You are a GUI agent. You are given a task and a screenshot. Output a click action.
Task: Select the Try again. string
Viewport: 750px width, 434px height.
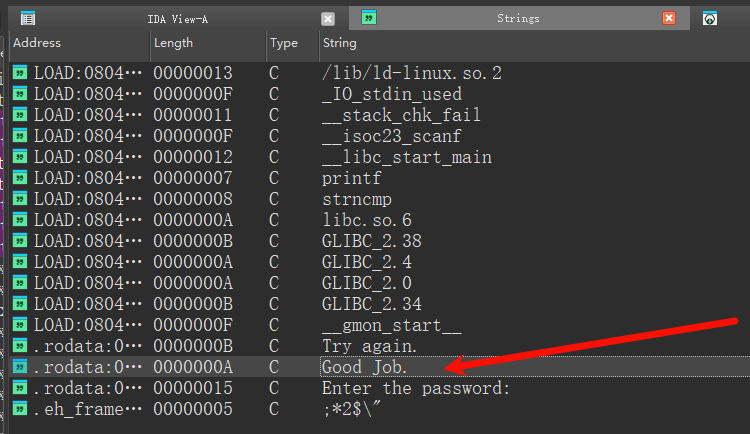[x=369, y=346]
